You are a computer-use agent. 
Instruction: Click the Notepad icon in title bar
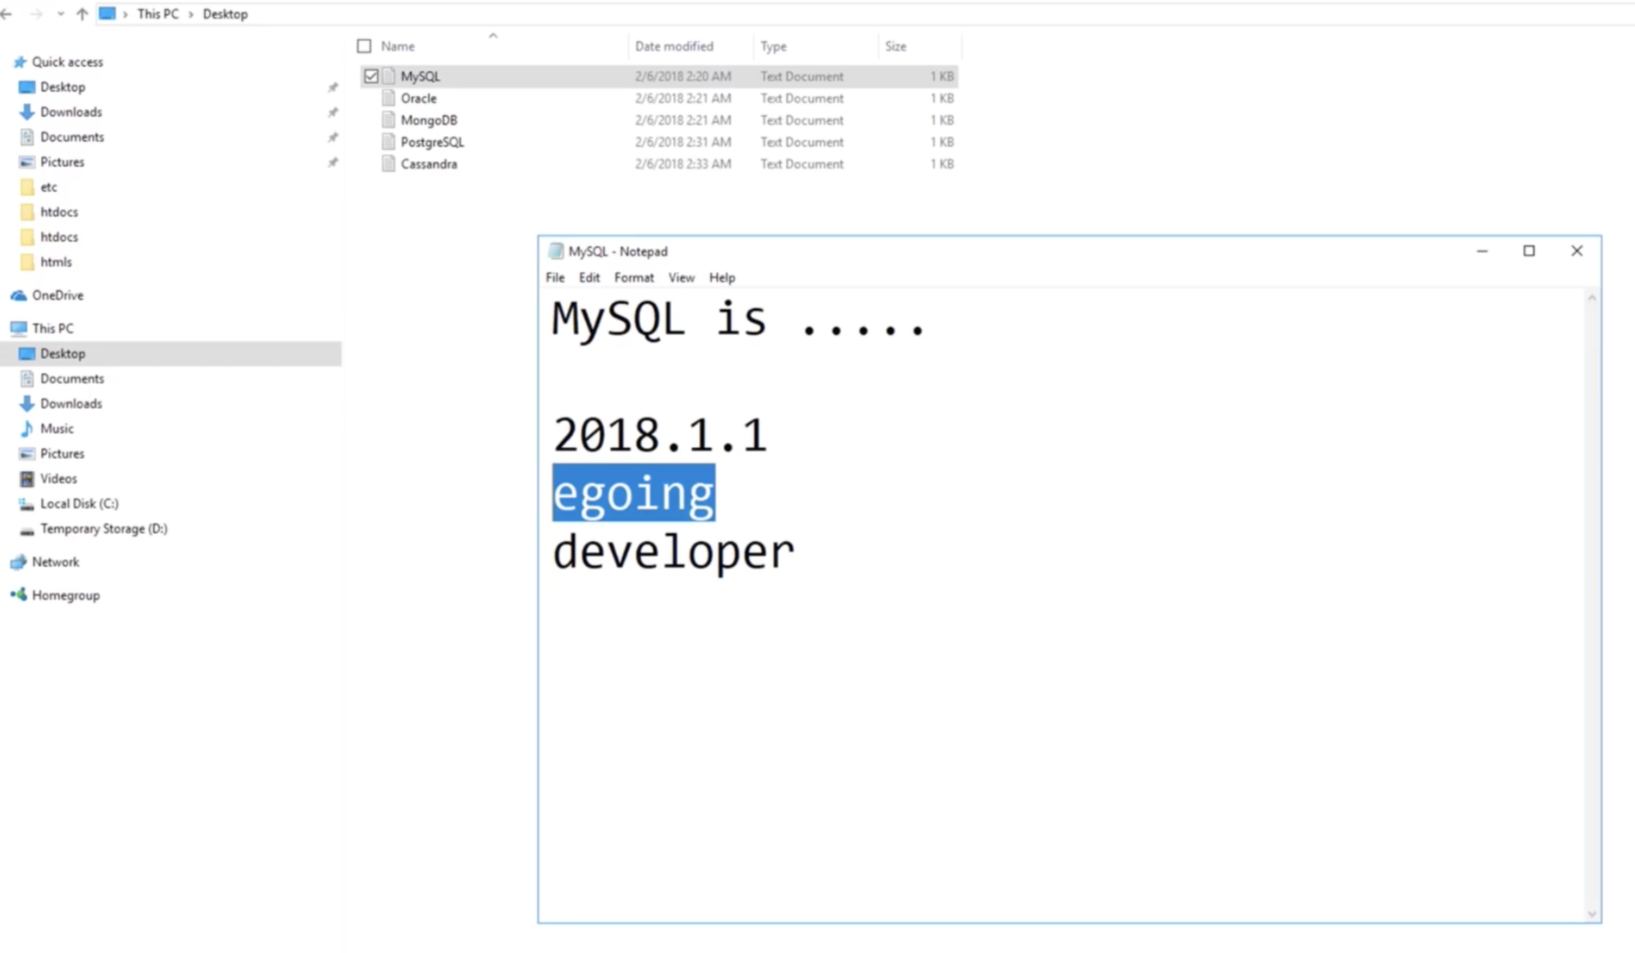pyautogui.click(x=556, y=251)
